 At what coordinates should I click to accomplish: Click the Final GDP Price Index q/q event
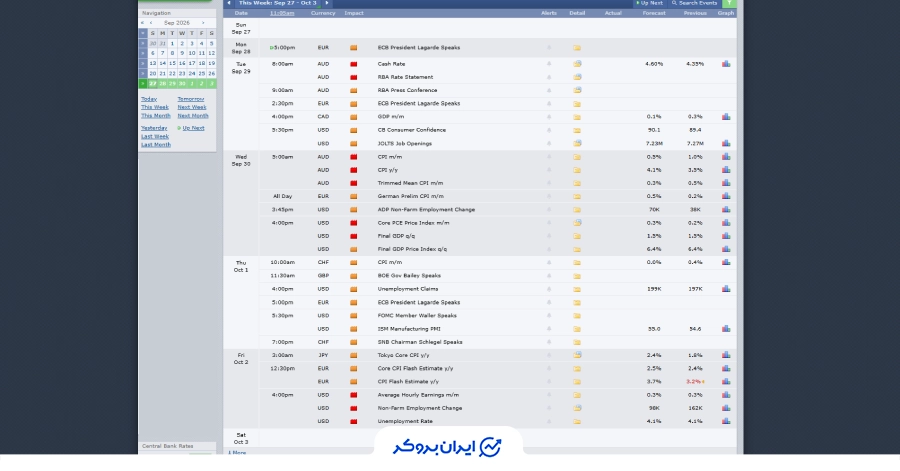coord(412,249)
